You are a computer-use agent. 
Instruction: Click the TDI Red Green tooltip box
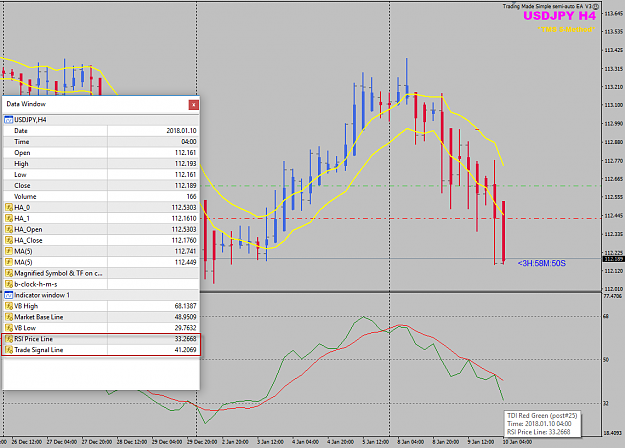coord(542,424)
